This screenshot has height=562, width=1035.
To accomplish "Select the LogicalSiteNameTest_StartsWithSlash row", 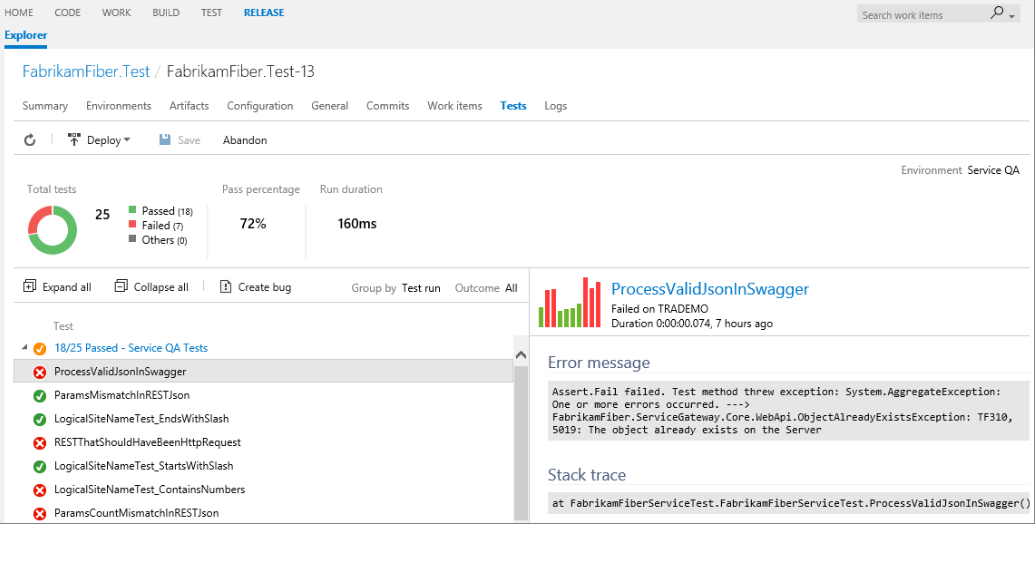I will coord(263,466).
